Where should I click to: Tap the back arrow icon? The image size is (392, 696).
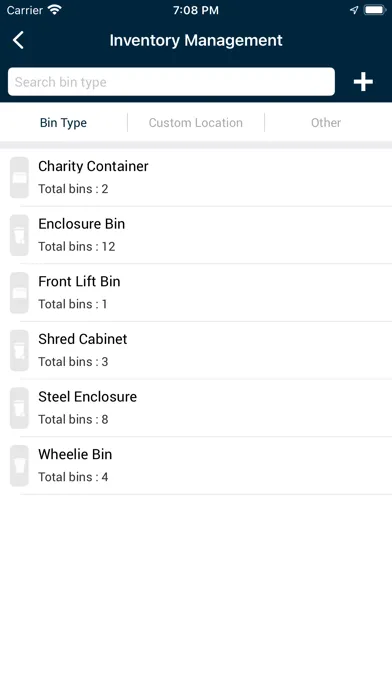(x=18, y=40)
